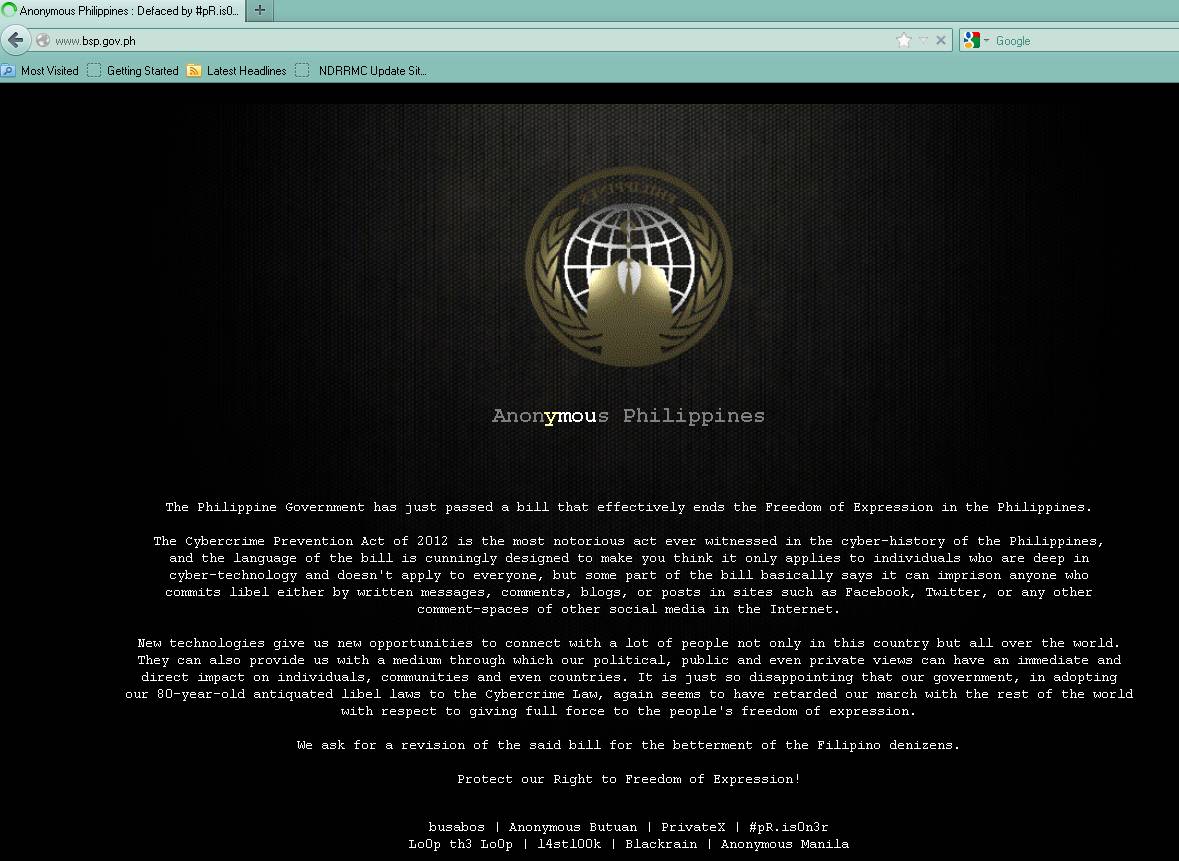This screenshot has height=861, width=1179.
Task: Click the Anonymous Philippines heading
Action: [628, 416]
